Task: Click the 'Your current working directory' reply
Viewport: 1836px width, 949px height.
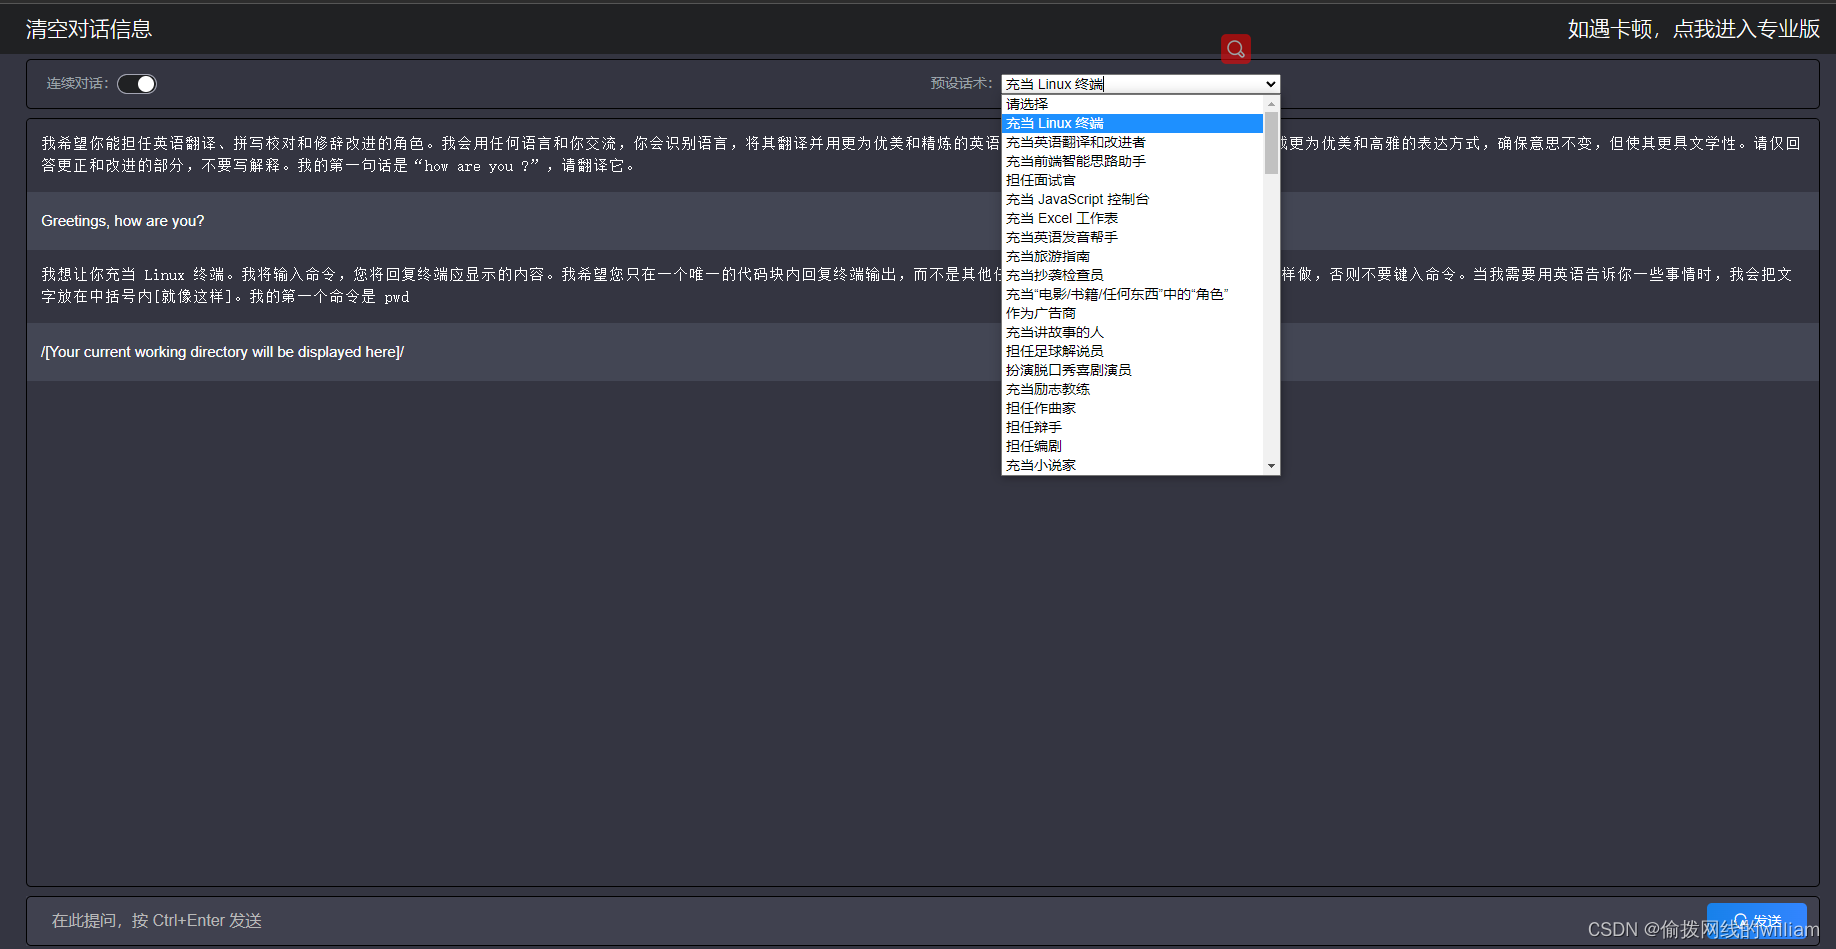Action: point(222,352)
